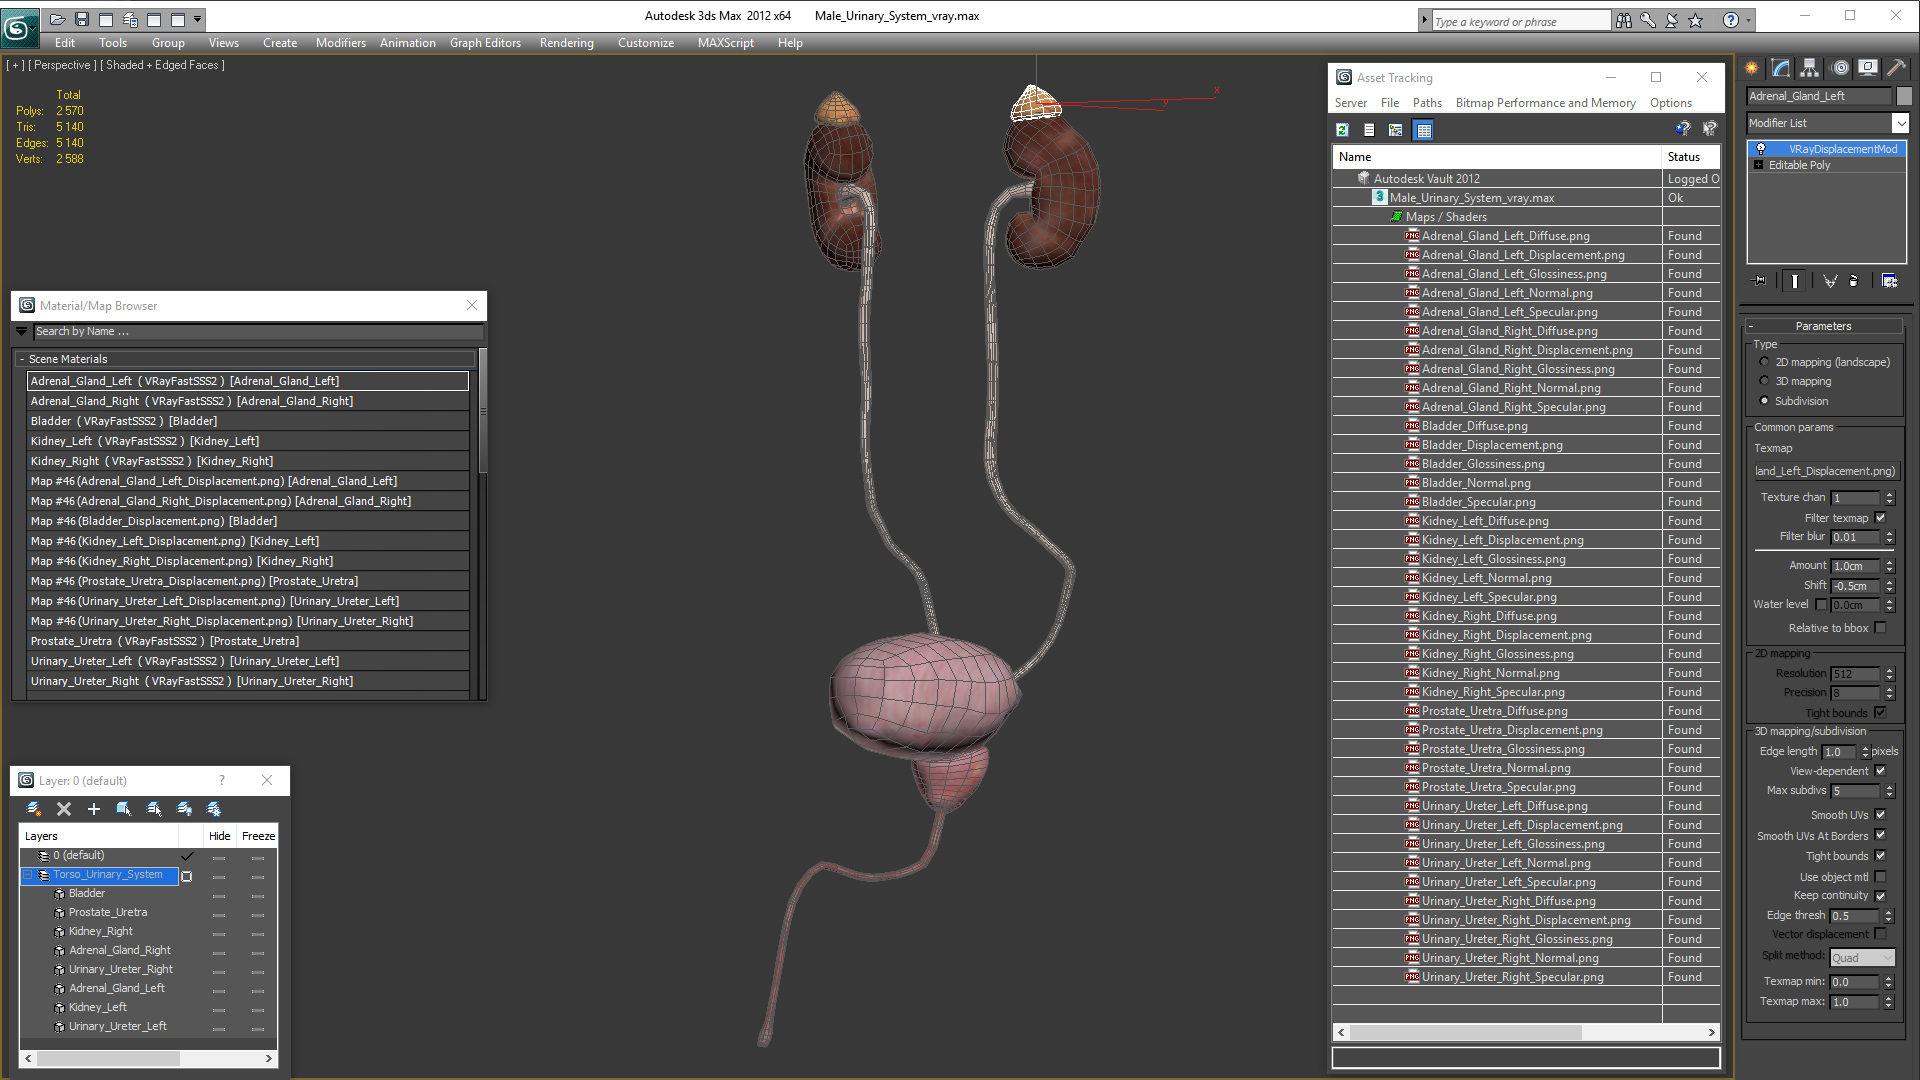Click the Hide column header in Layers

(220, 836)
